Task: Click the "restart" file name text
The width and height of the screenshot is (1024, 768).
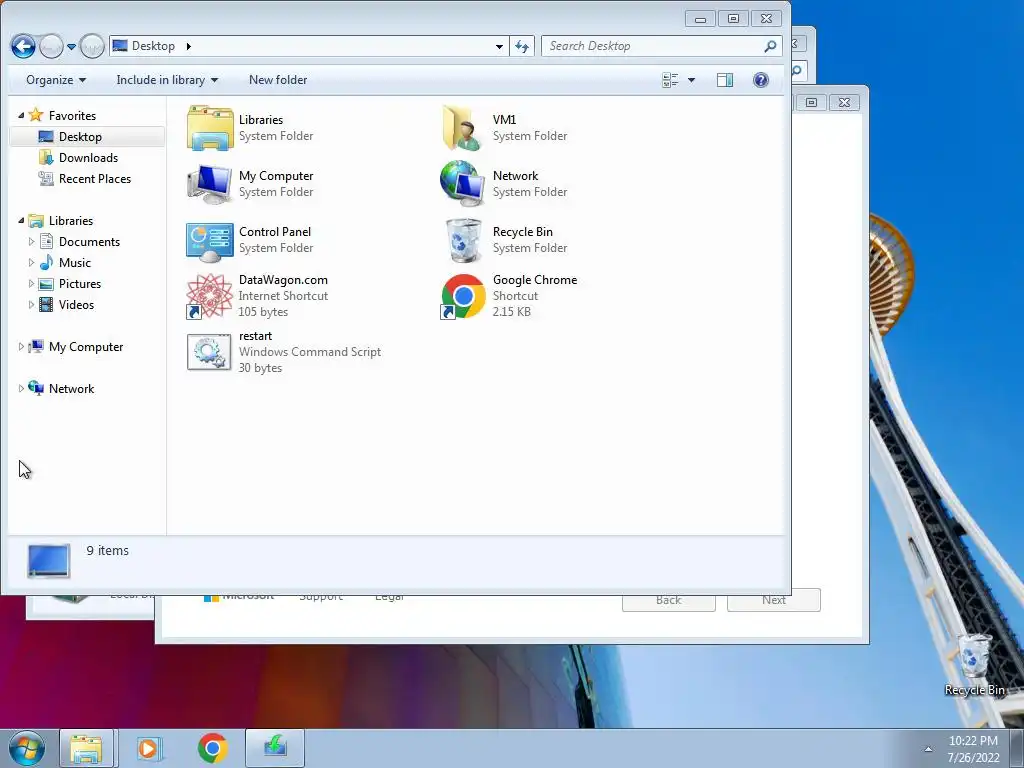Action: click(x=255, y=336)
